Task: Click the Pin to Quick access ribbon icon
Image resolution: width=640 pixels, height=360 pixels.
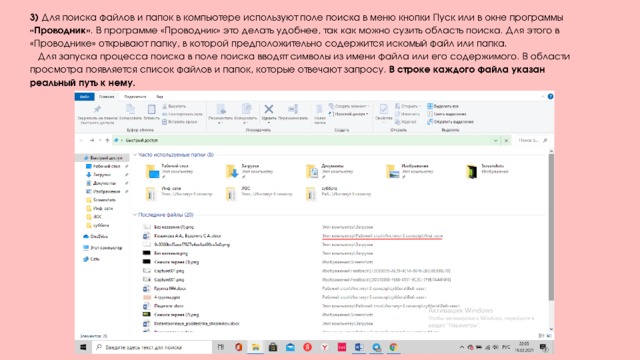Action: click(x=97, y=109)
